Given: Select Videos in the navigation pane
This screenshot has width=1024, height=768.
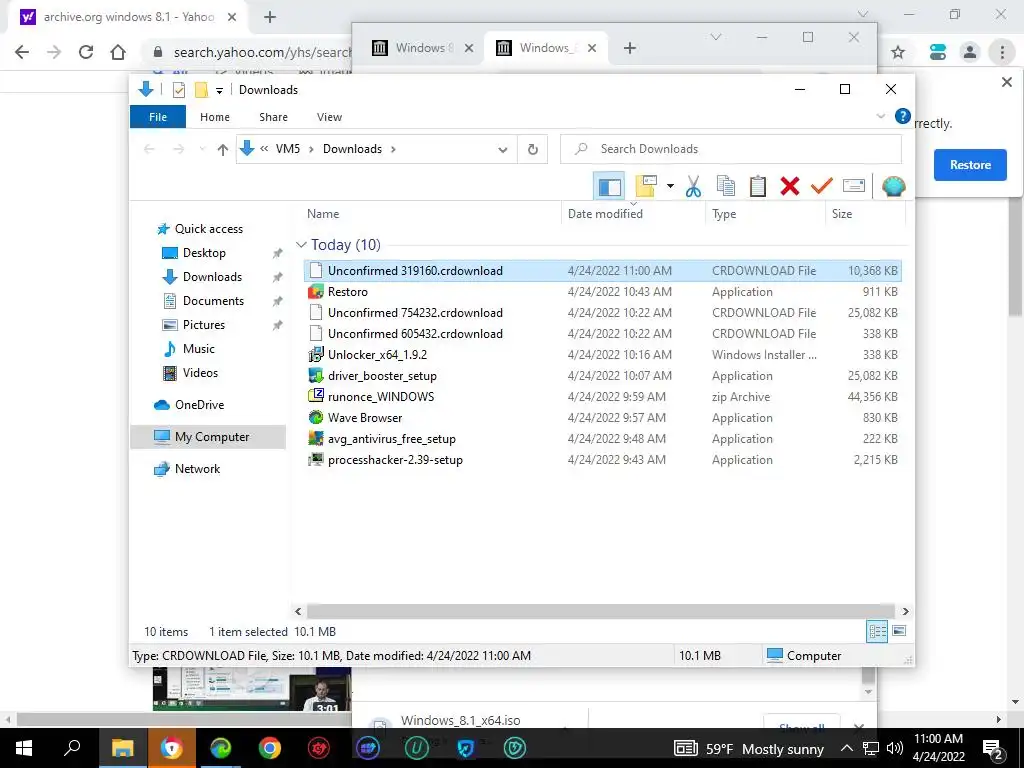Looking at the screenshot, I should [200, 373].
